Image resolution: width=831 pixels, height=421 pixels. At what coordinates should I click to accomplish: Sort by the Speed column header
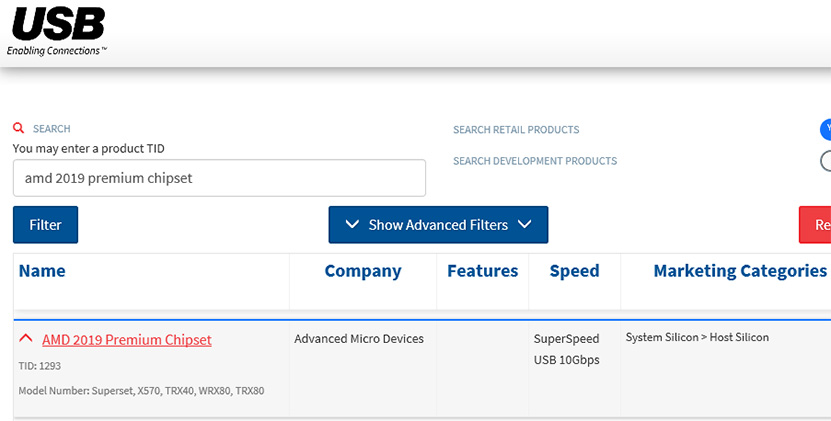574,271
